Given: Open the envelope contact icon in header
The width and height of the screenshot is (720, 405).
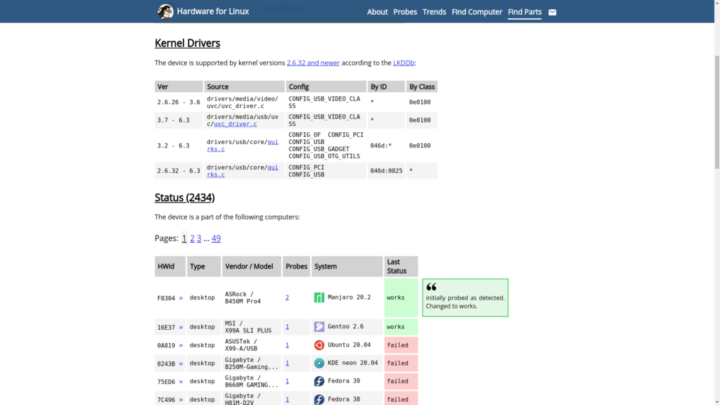Looking at the screenshot, I should [x=553, y=12].
